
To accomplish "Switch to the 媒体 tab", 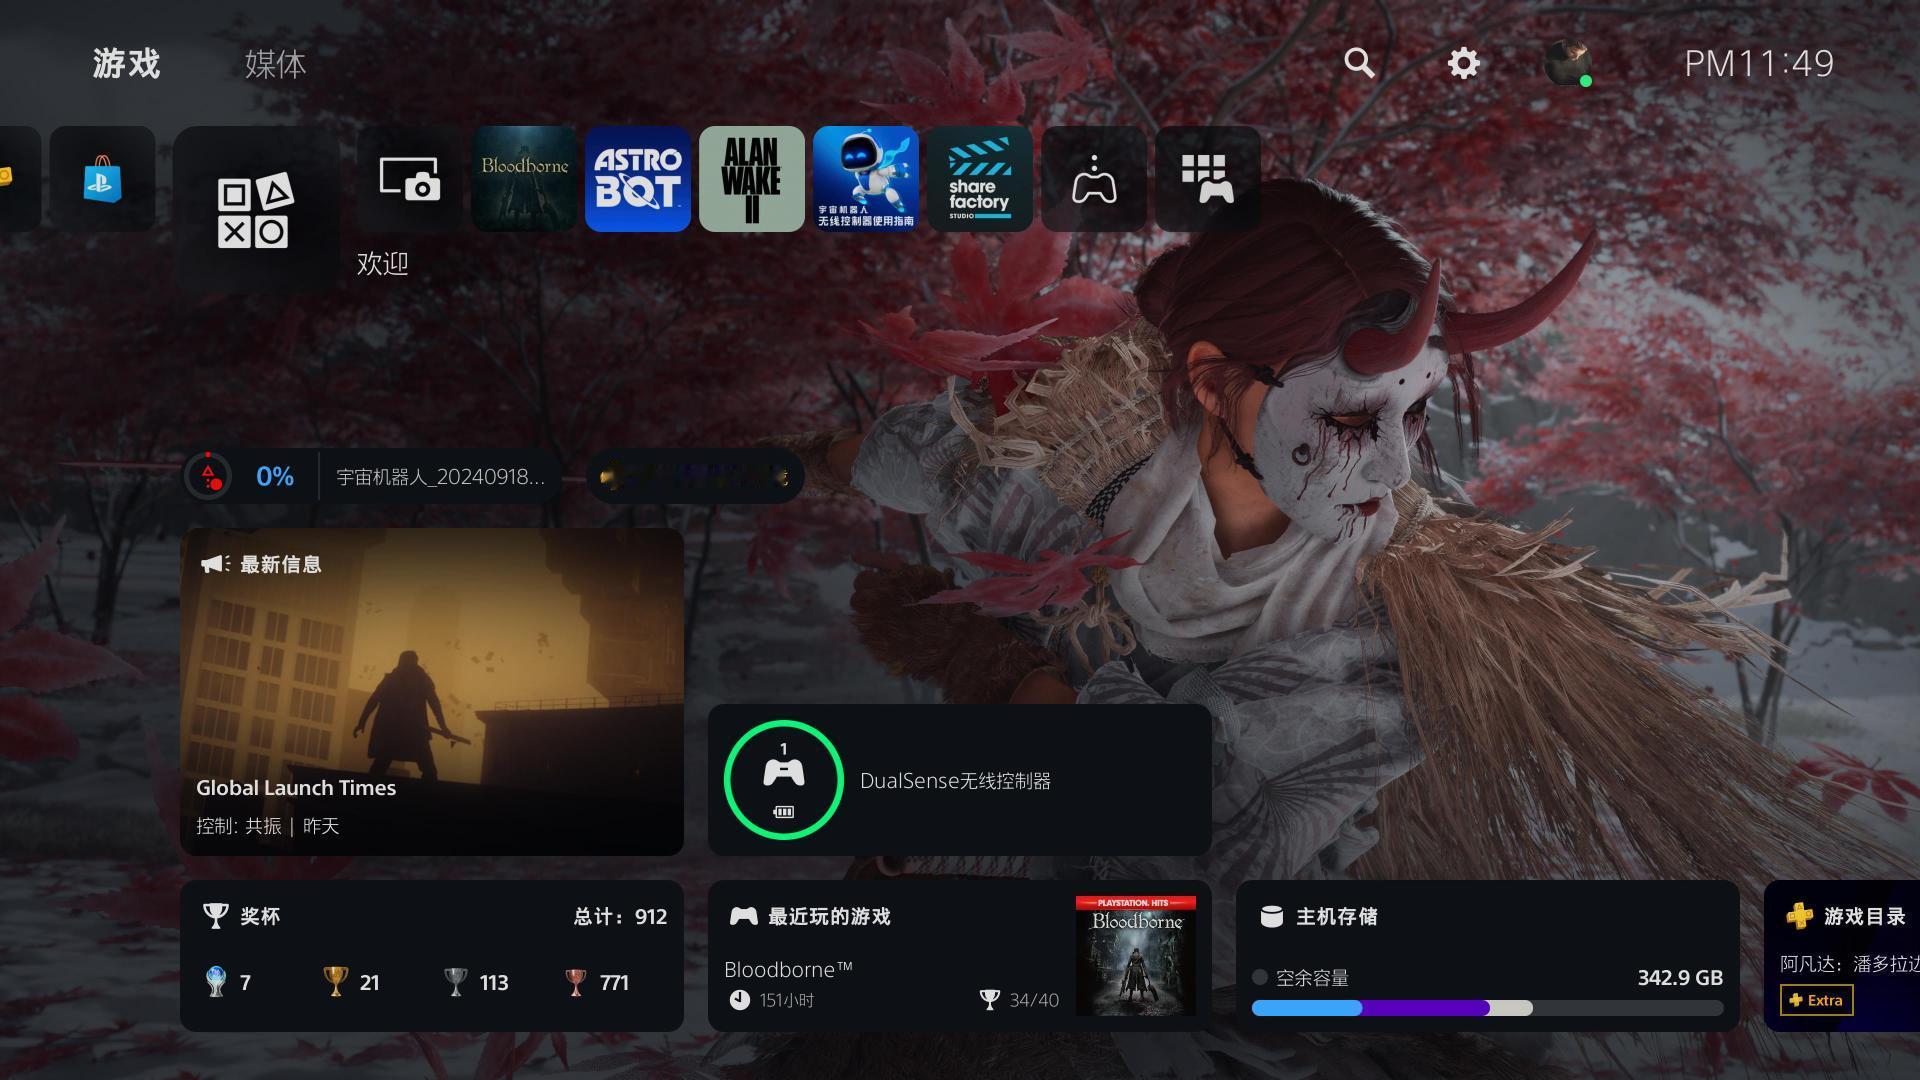I will point(275,64).
